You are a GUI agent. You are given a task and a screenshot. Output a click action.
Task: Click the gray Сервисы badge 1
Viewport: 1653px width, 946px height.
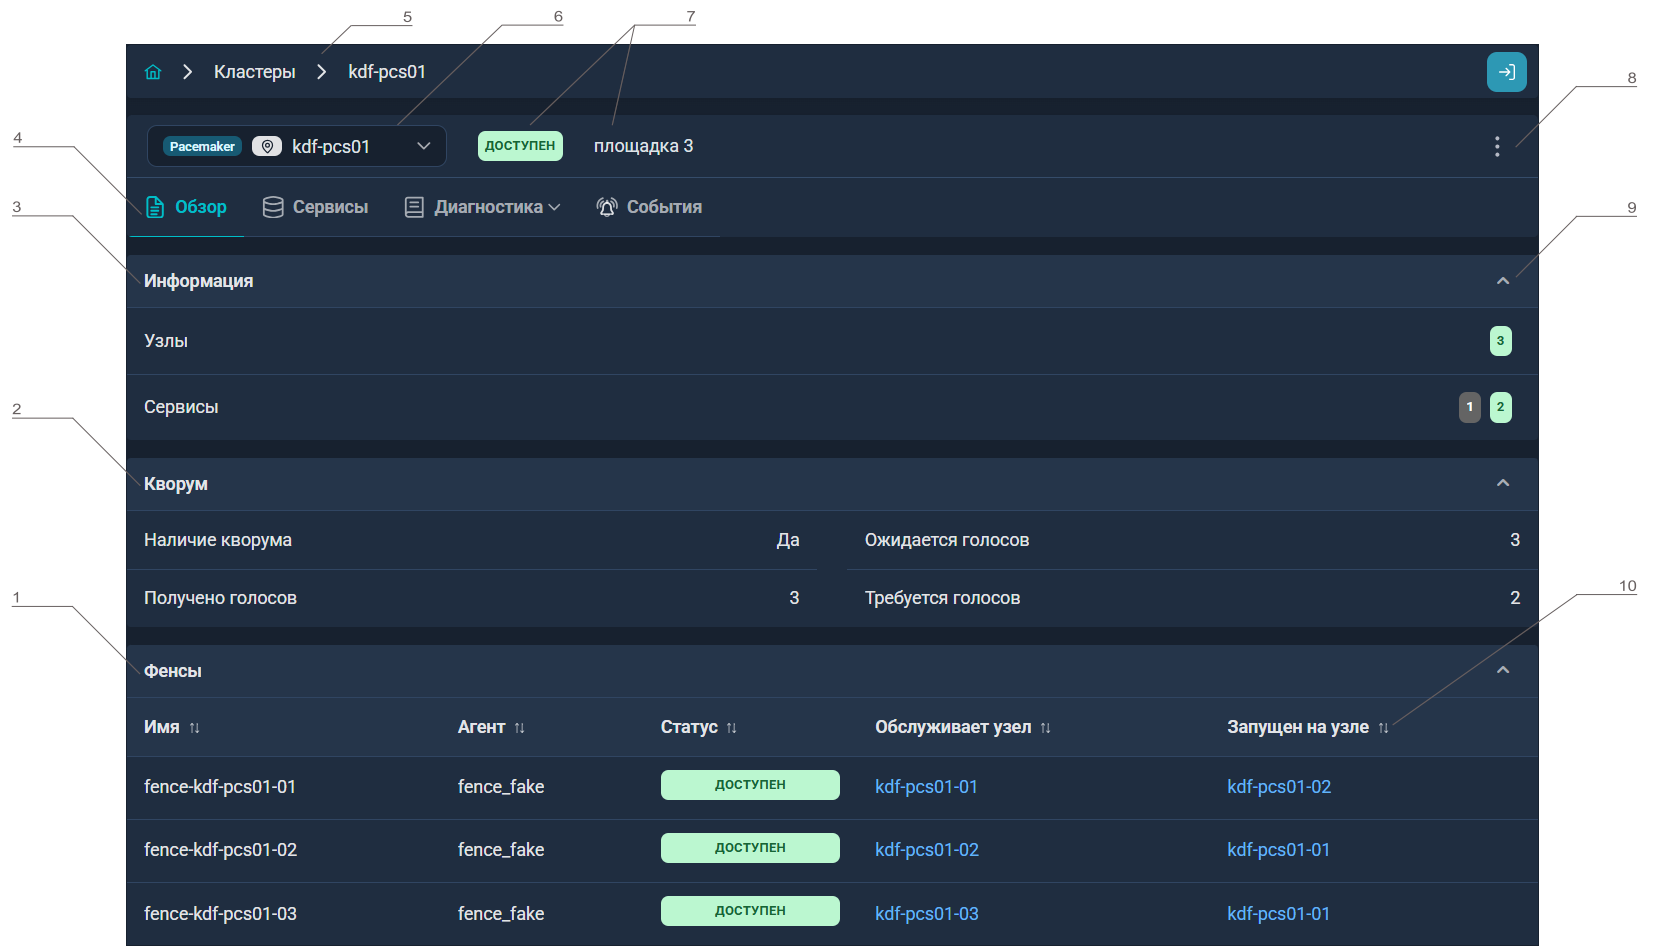click(1469, 407)
